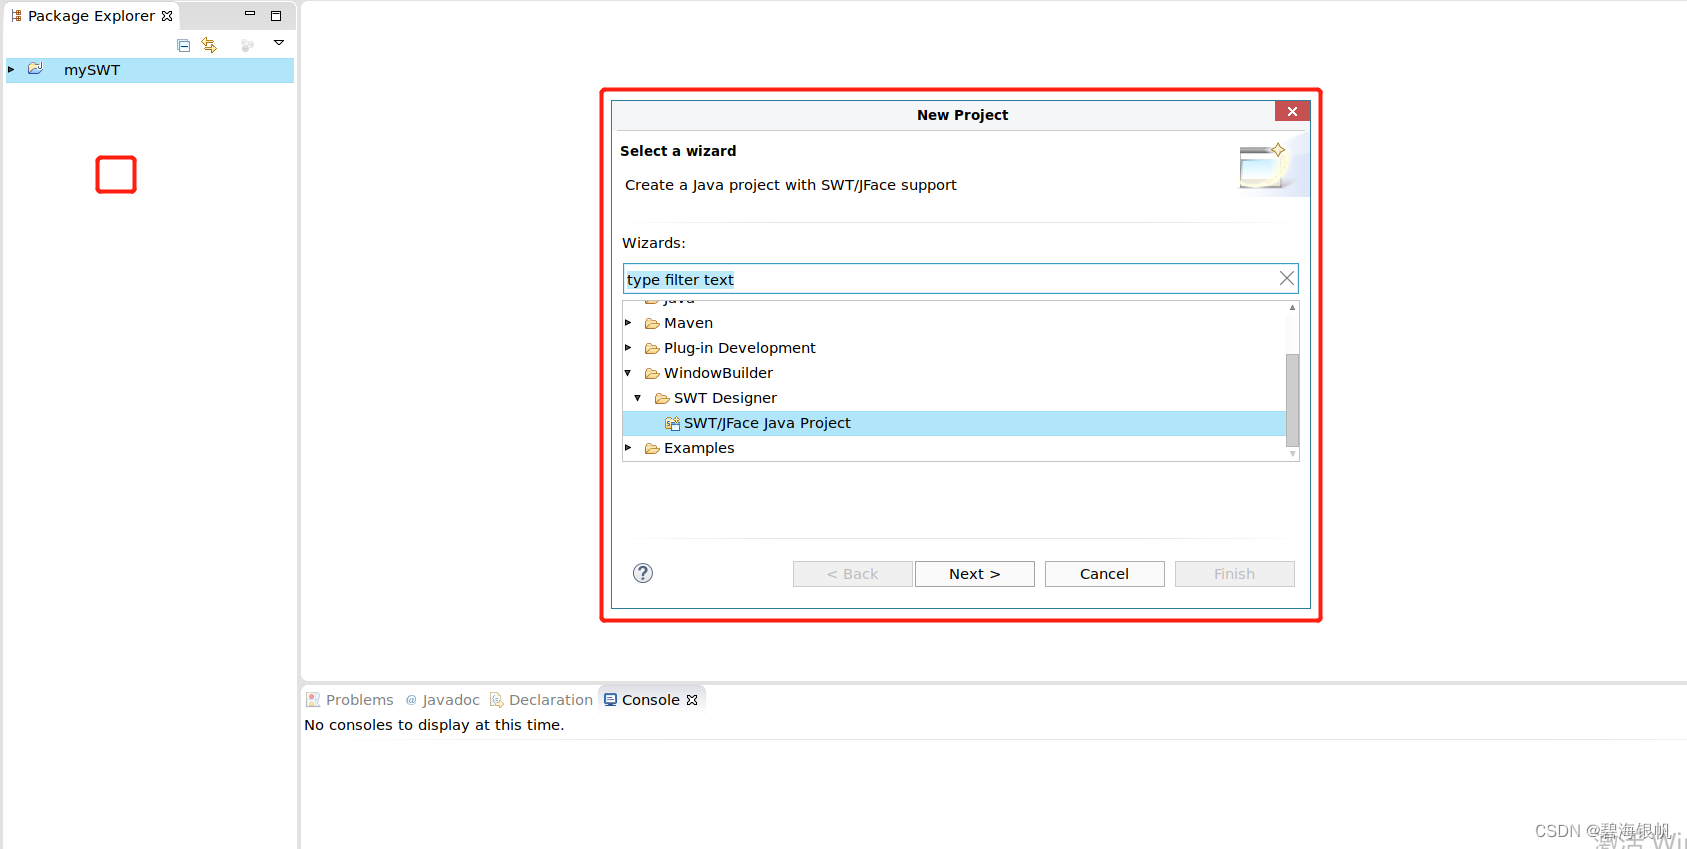This screenshot has width=1687, height=849.
Task: Select the Console tab
Action: (x=650, y=700)
